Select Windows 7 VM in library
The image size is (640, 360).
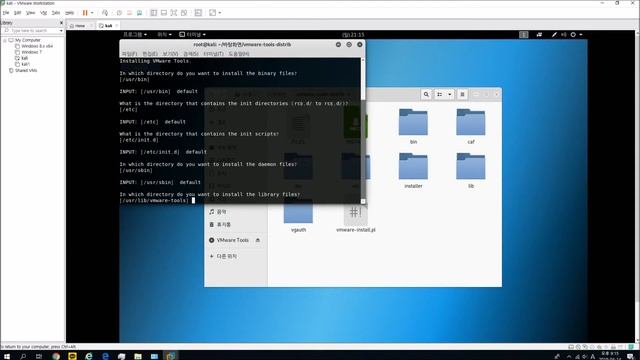tap(31, 52)
